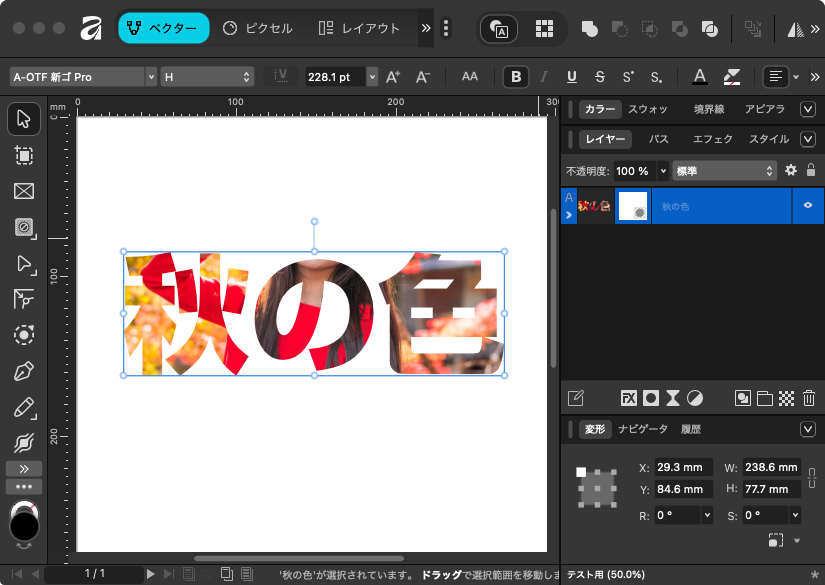Click the FX layer effects icon
The width and height of the screenshot is (825, 585).
[628, 398]
